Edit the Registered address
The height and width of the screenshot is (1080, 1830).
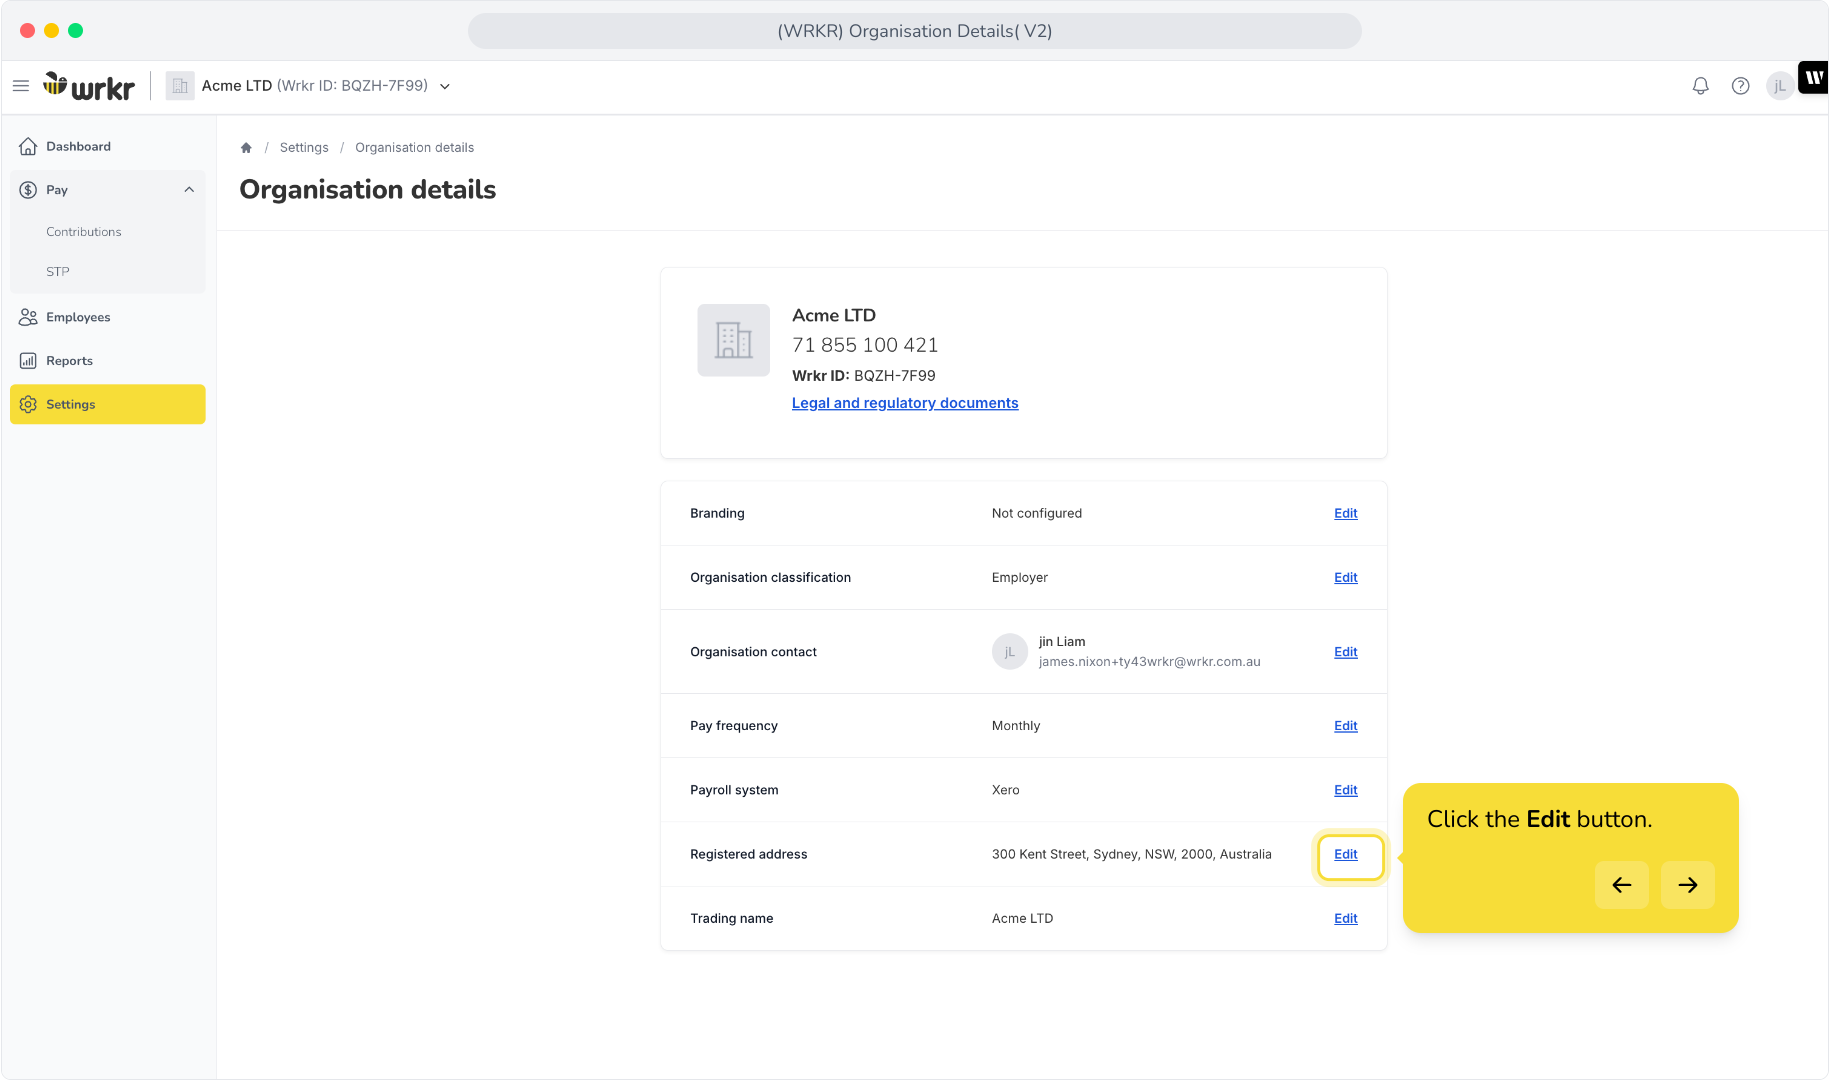click(1346, 854)
